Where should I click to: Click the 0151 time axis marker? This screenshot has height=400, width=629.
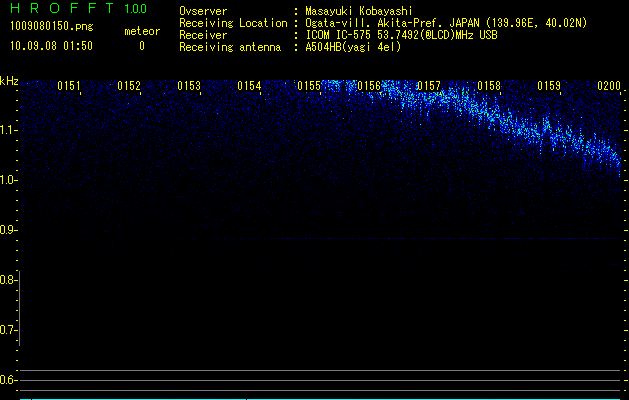(69, 86)
